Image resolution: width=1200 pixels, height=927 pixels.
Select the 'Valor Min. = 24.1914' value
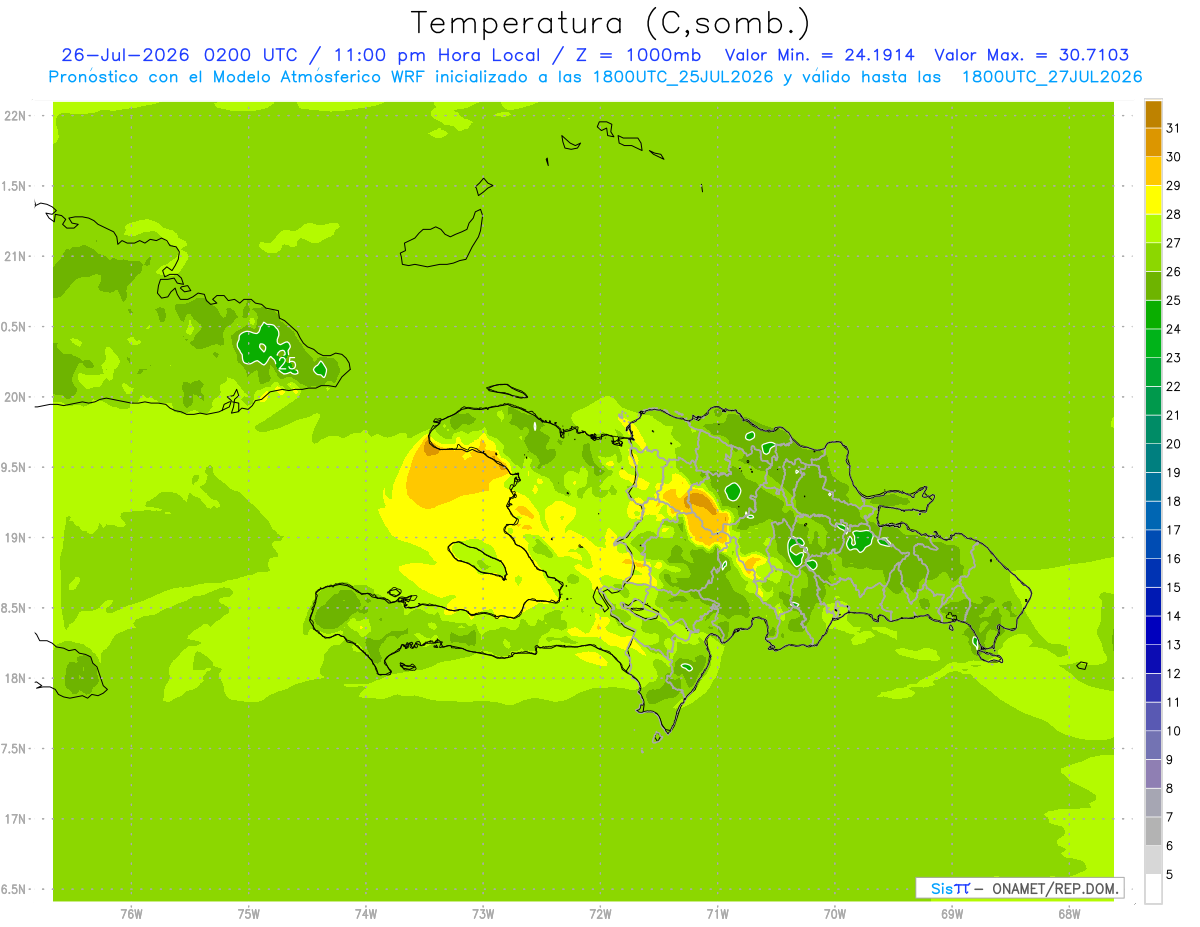click(x=819, y=55)
